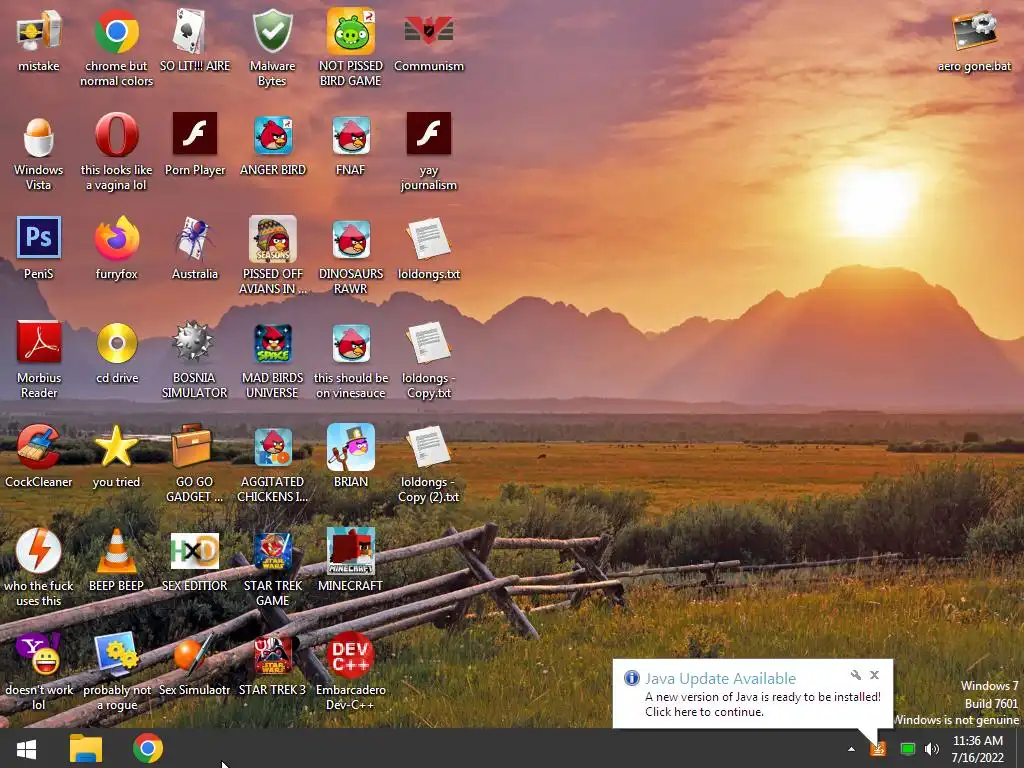Open the volume speaker tray icon
This screenshot has width=1024, height=768.
coord(932,749)
